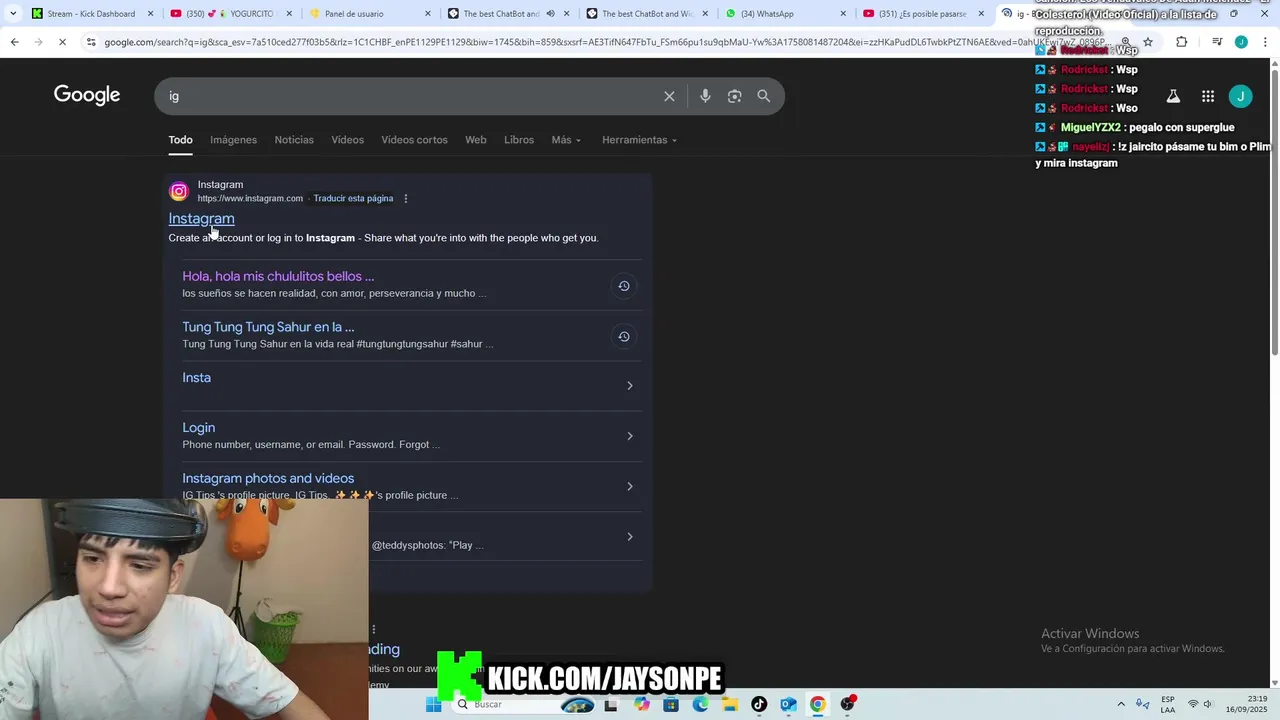Start a voice search with microphone icon
This screenshot has height=720, width=1280.
point(705,96)
